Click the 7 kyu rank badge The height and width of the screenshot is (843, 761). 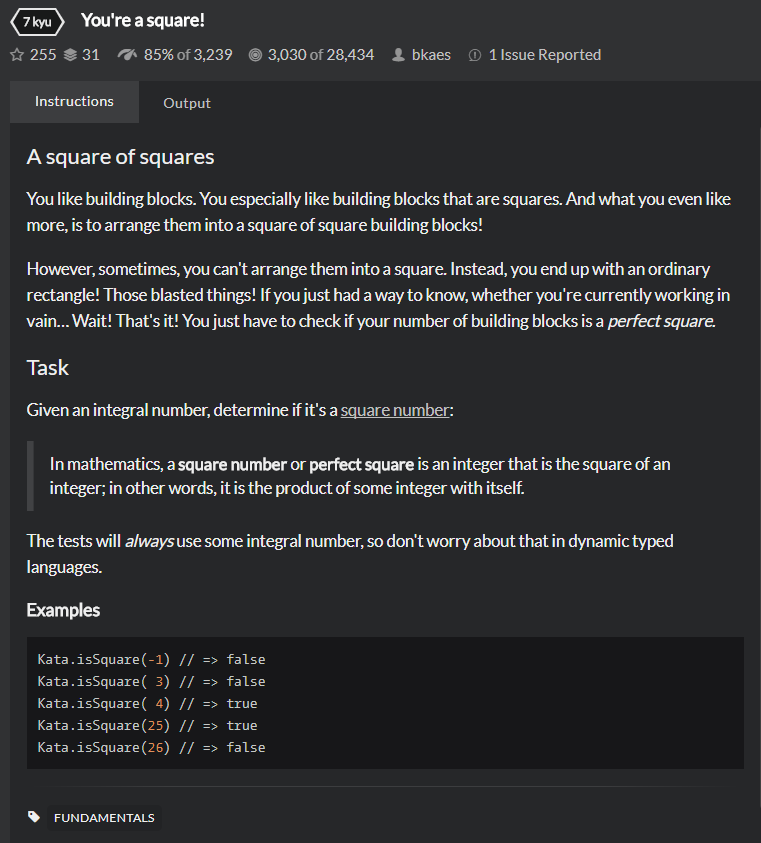pyautogui.click(x=36, y=21)
